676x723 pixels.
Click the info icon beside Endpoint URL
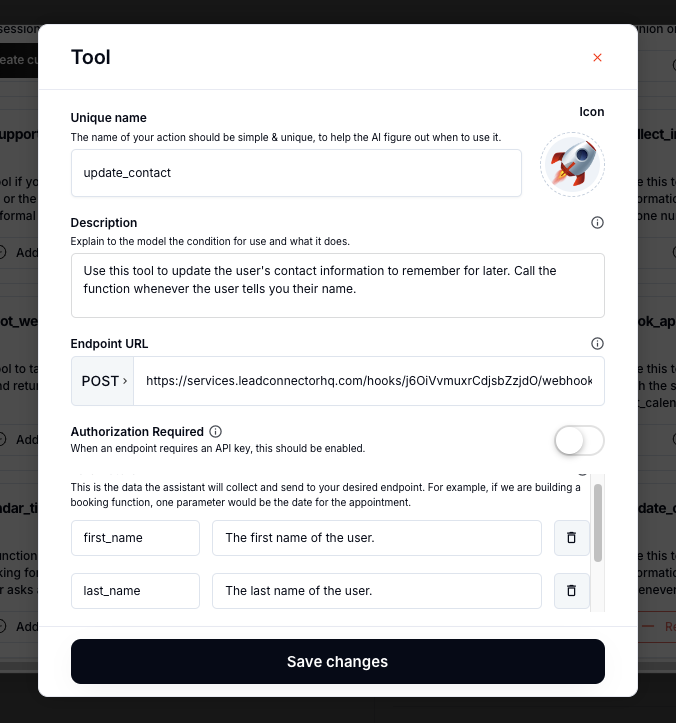tap(598, 343)
